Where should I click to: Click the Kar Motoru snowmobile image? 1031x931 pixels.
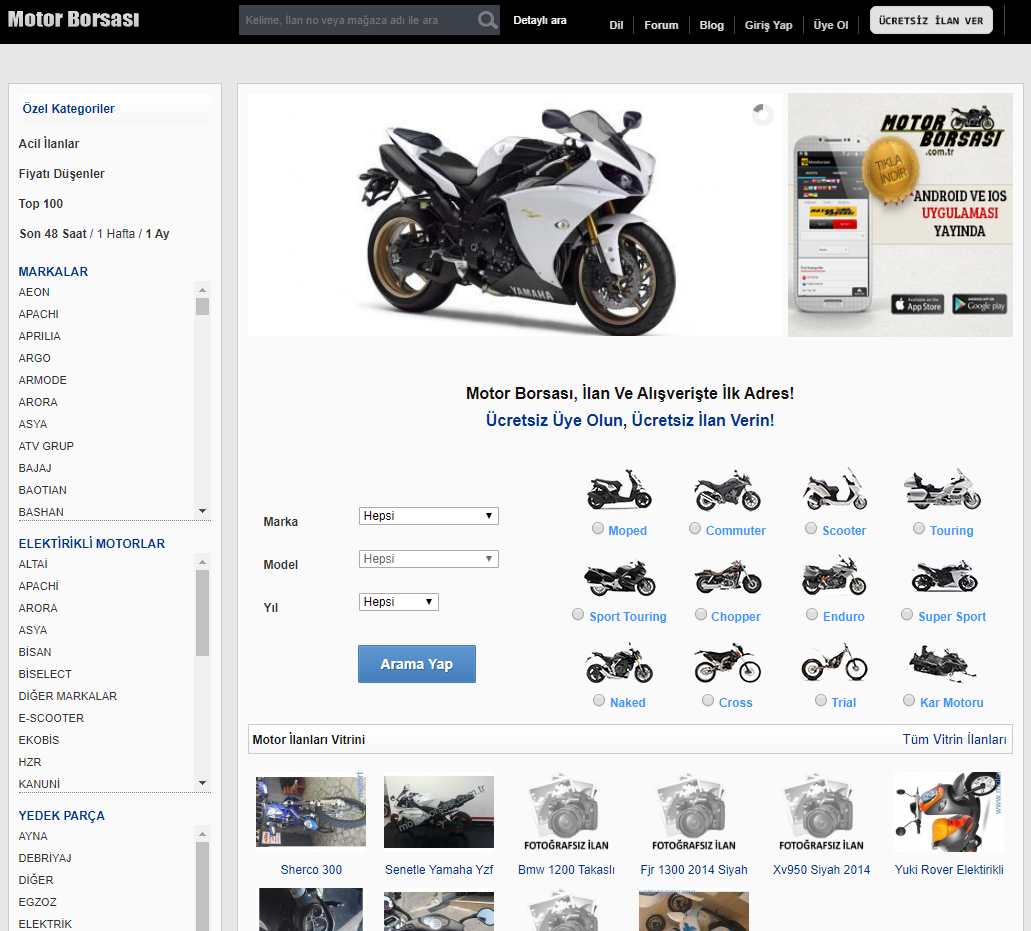coord(942,663)
